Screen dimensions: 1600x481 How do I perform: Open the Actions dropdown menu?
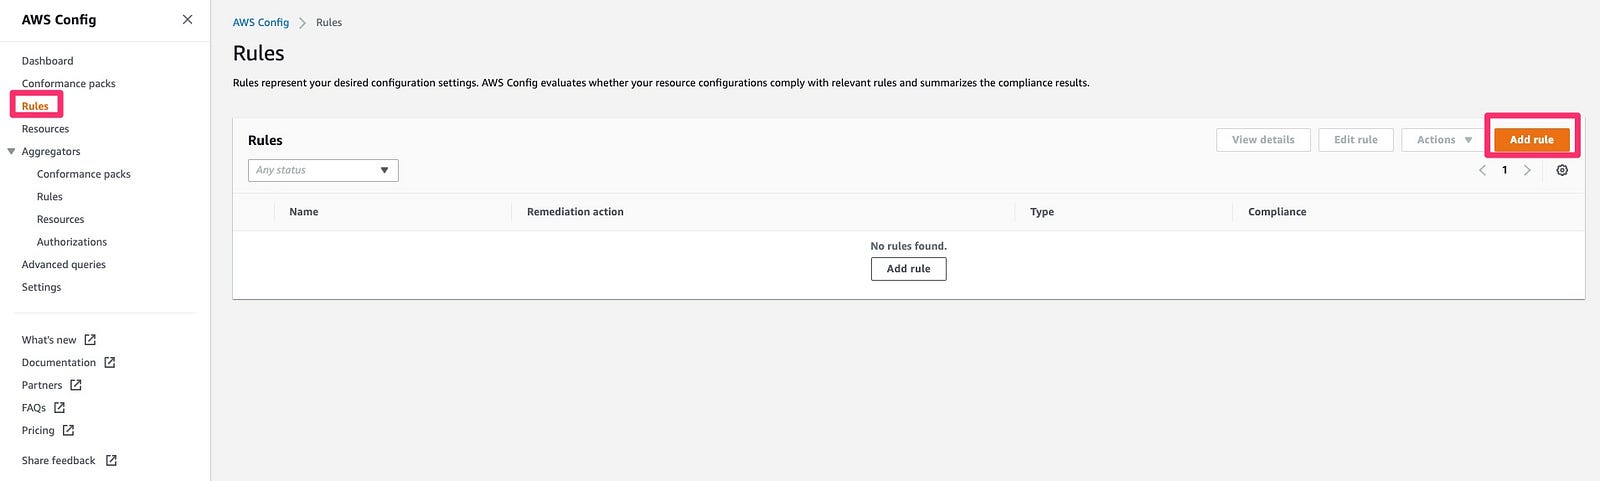pyautogui.click(x=1444, y=140)
